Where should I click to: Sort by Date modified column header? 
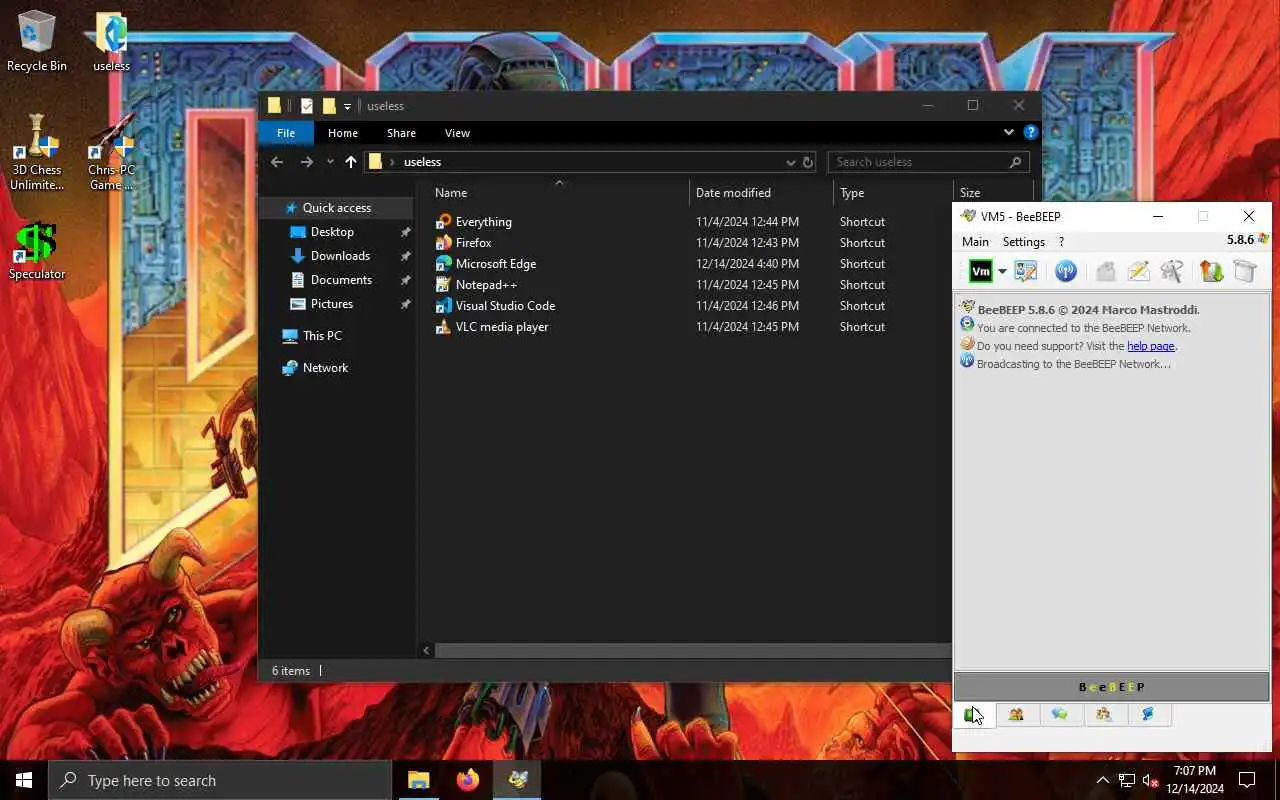[761, 193]
